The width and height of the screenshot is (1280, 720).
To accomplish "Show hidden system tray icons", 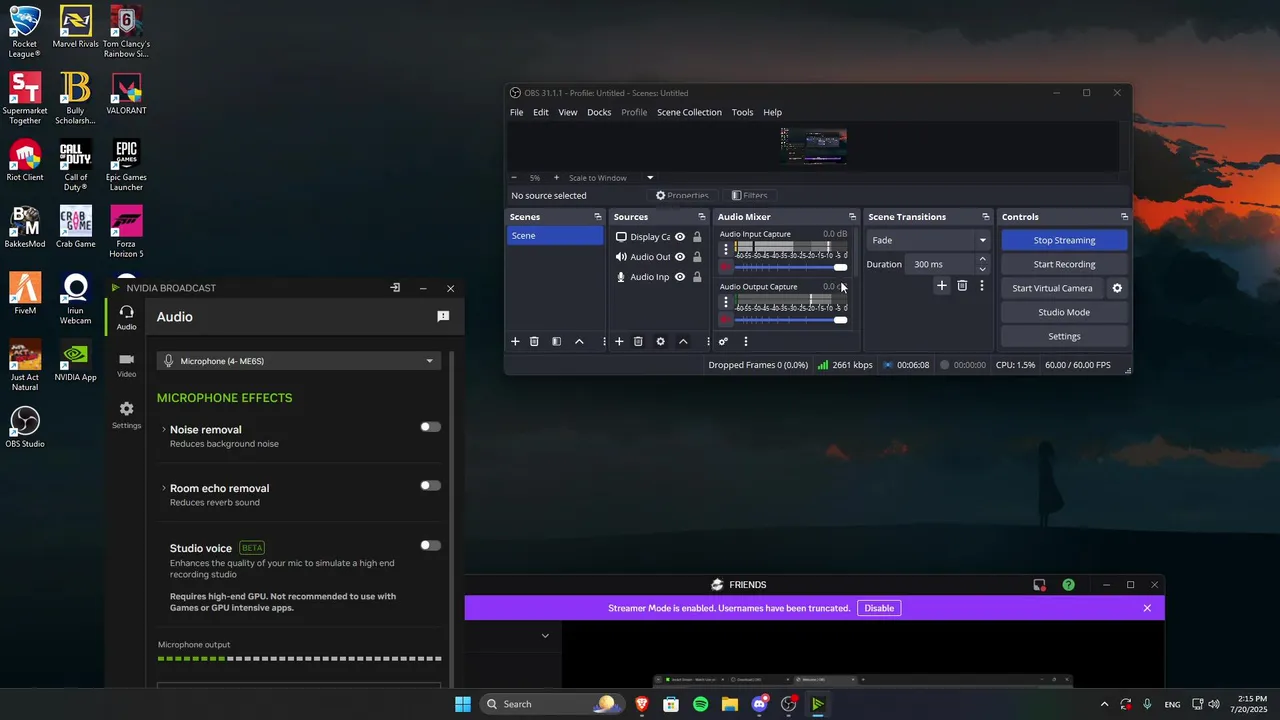I will tap(1104, 704).
